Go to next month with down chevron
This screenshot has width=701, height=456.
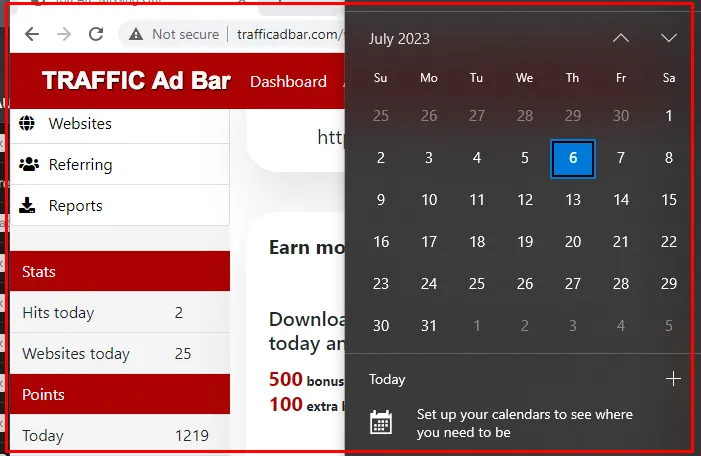669,38
